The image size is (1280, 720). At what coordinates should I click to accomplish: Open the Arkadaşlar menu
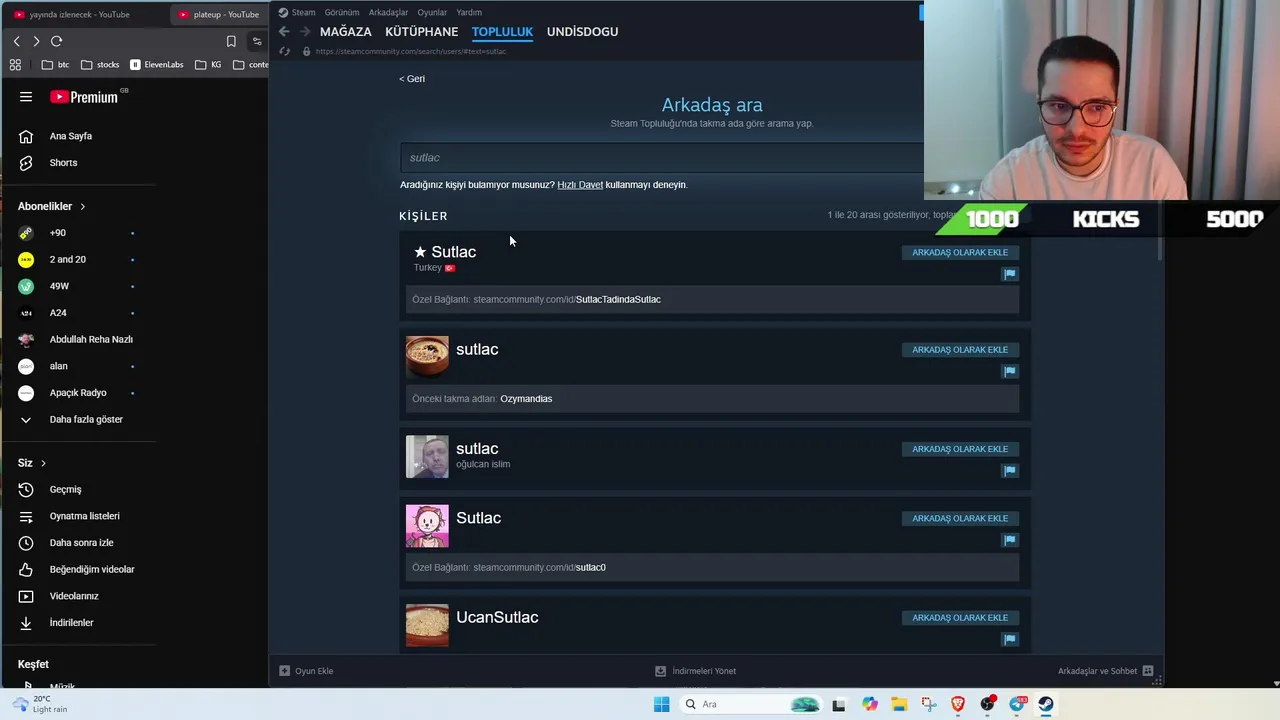pyautogui.click(x=388, y=12)
